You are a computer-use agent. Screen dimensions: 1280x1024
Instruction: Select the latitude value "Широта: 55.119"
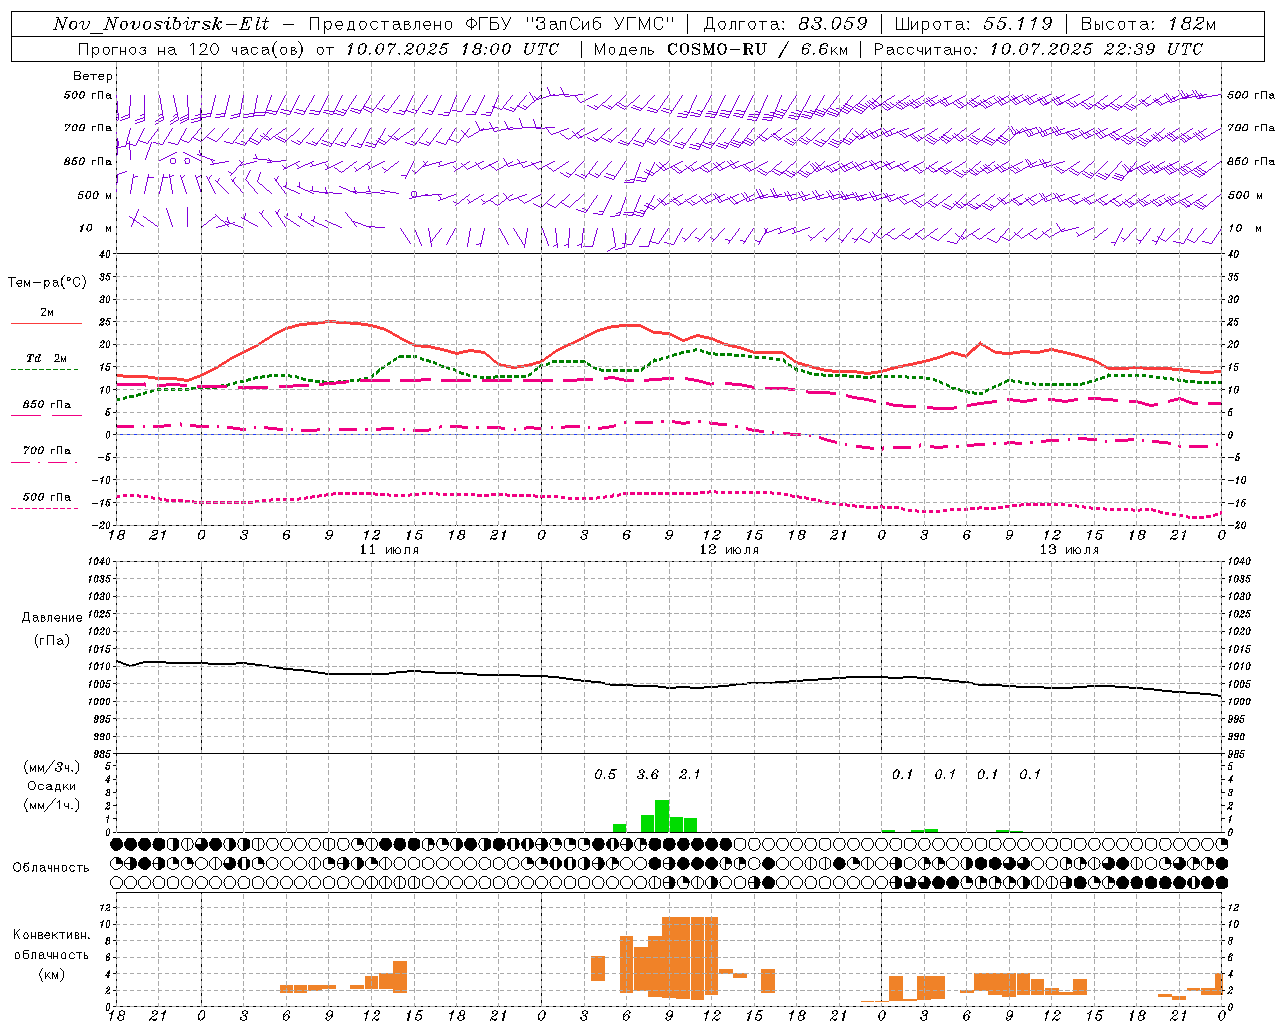(974, 24)
